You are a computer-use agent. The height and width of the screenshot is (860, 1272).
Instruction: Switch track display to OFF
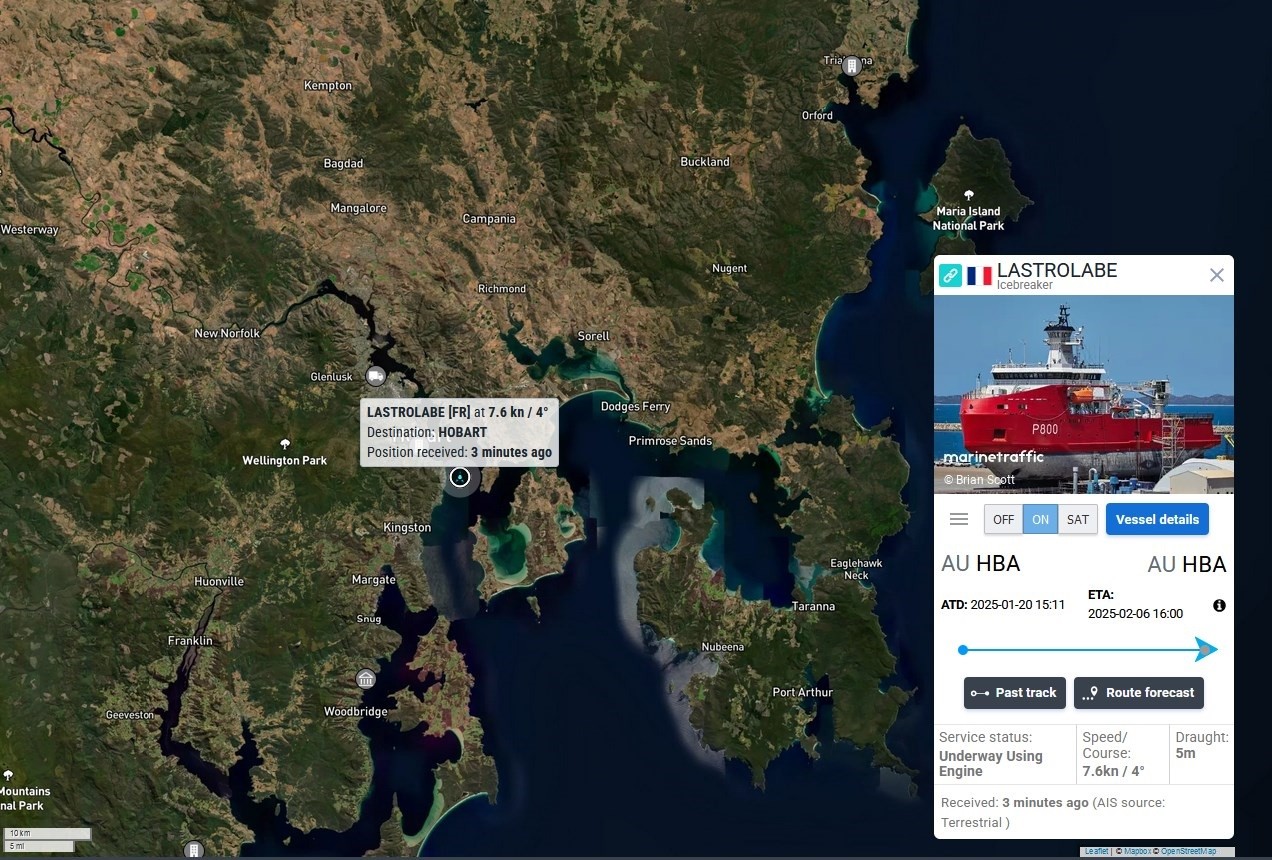pyautogui.click(x=1003, y=519)
